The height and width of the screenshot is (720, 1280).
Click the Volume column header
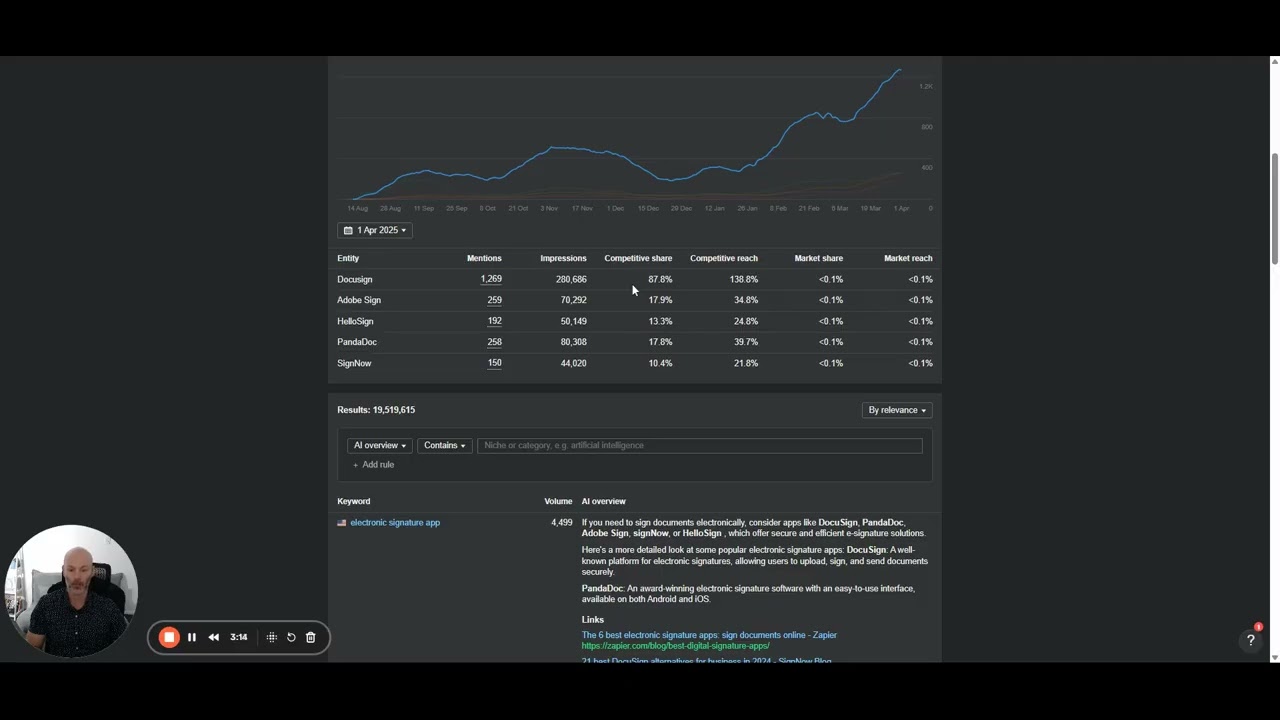(x=558, y=501)
